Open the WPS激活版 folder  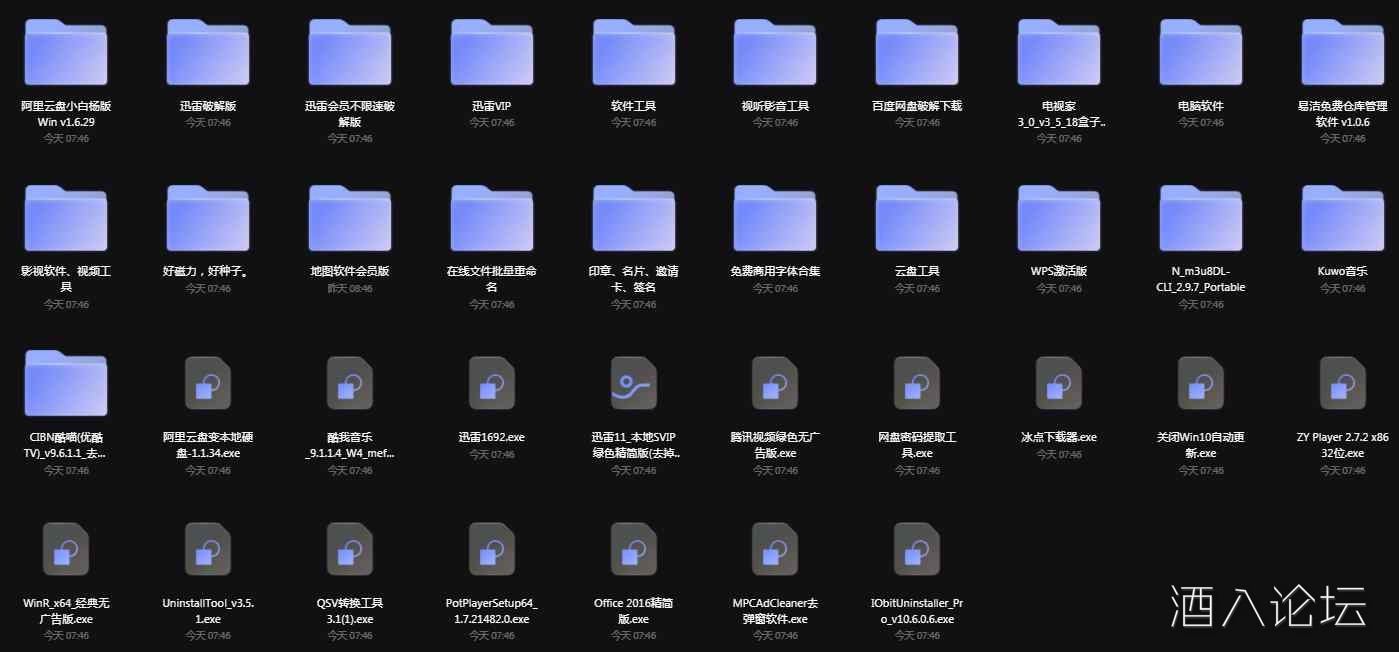(x=1058, y=217)
